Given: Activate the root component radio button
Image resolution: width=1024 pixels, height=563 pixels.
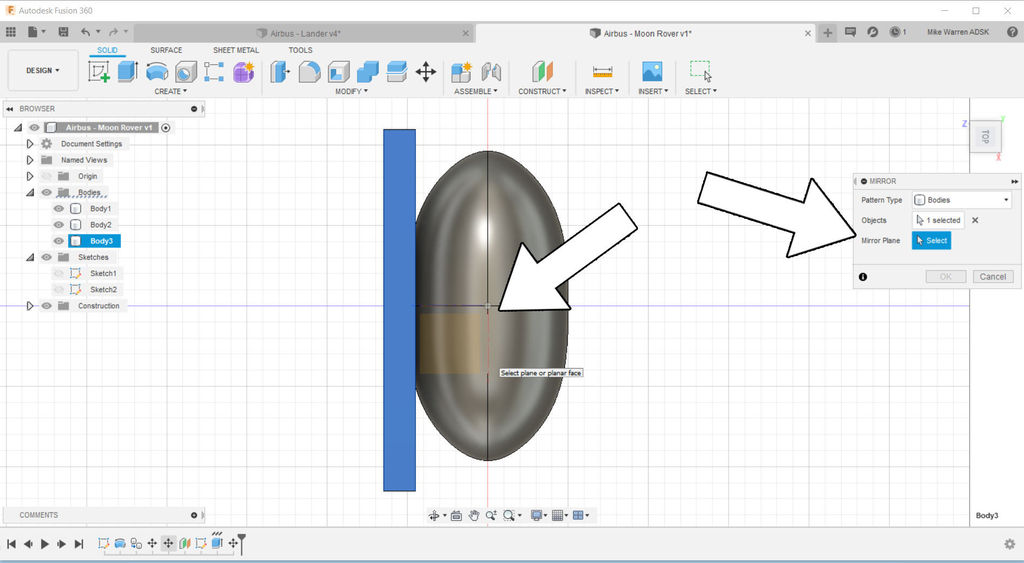Looking at the screenshot, I should (x=166, y=128).
